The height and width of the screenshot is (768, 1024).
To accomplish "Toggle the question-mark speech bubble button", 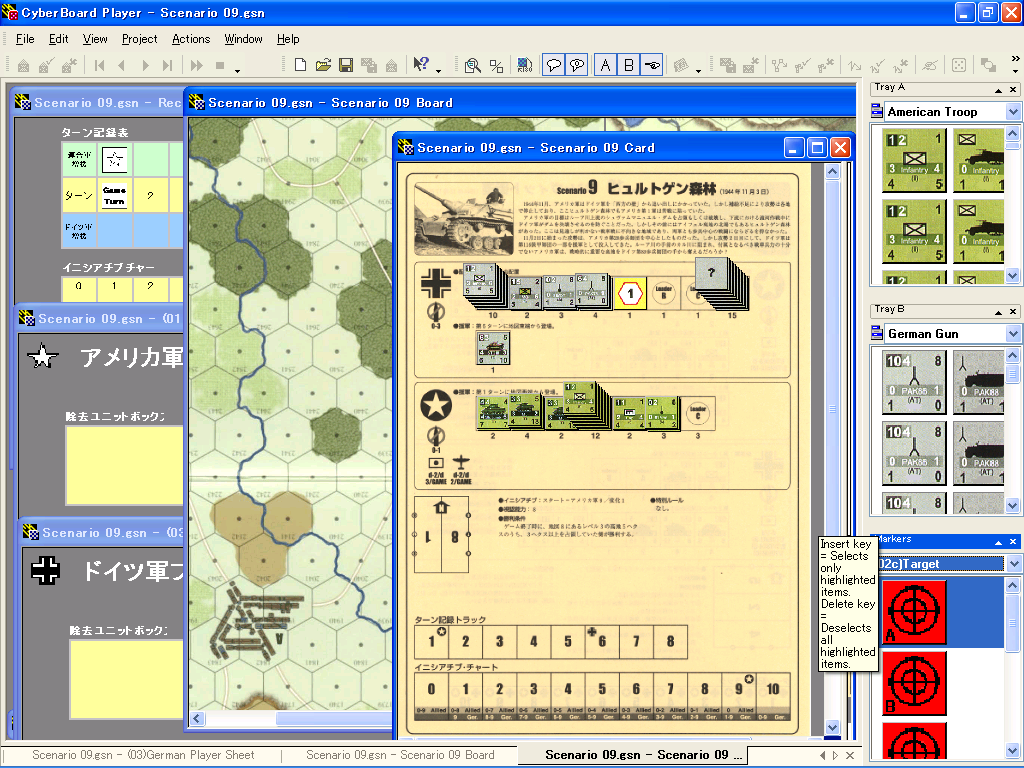I will click(577, 65).
